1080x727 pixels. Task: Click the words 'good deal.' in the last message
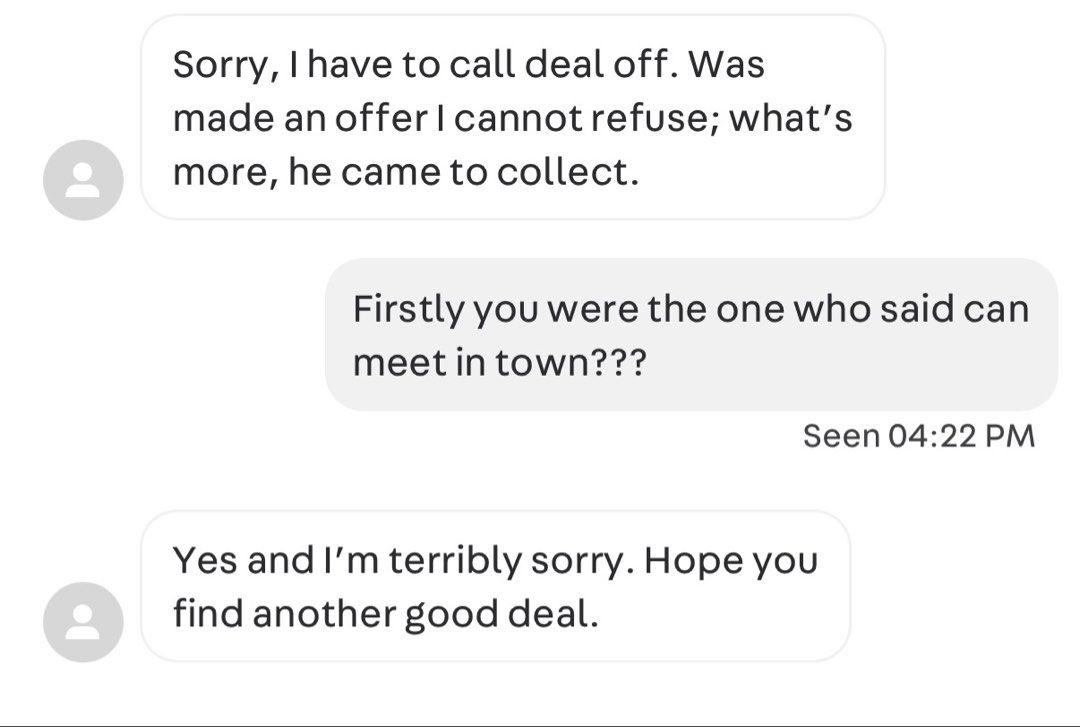(501, 615)
